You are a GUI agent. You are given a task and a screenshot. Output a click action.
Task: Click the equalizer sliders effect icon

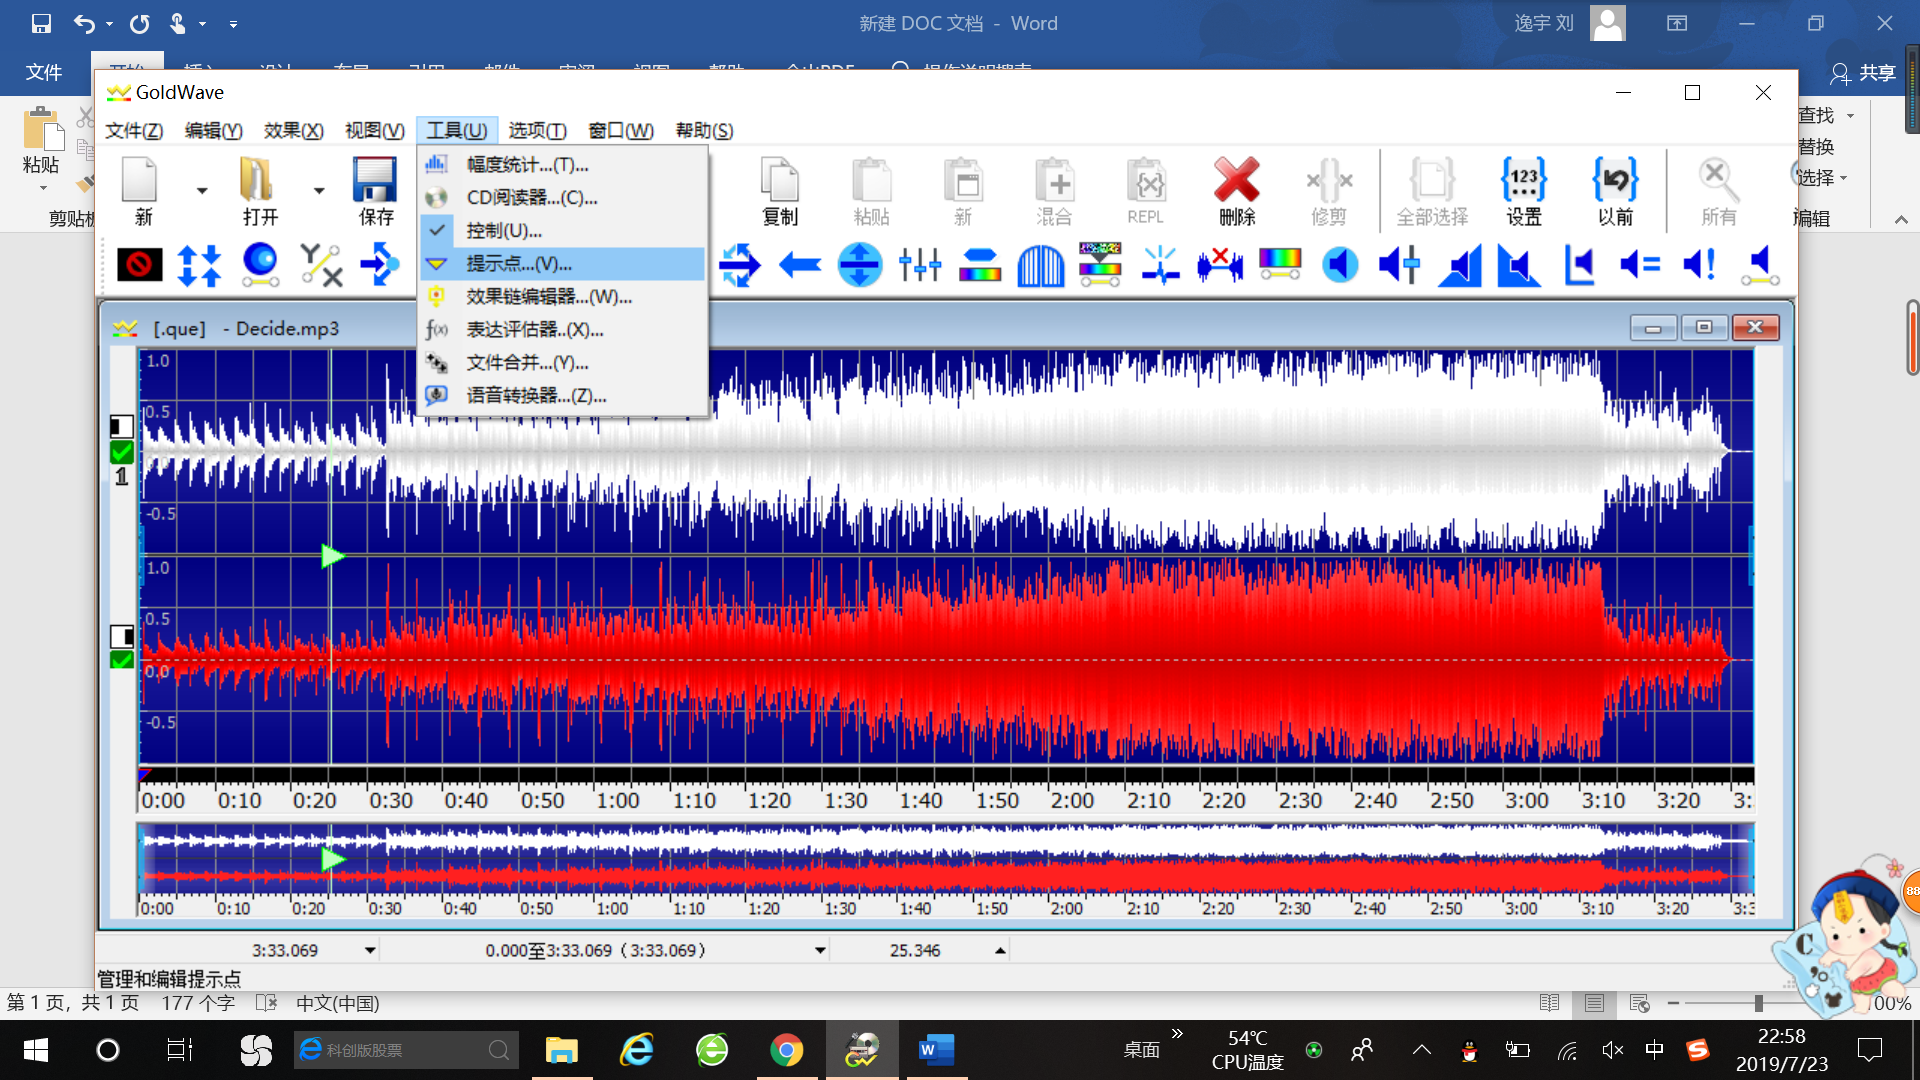919,265
